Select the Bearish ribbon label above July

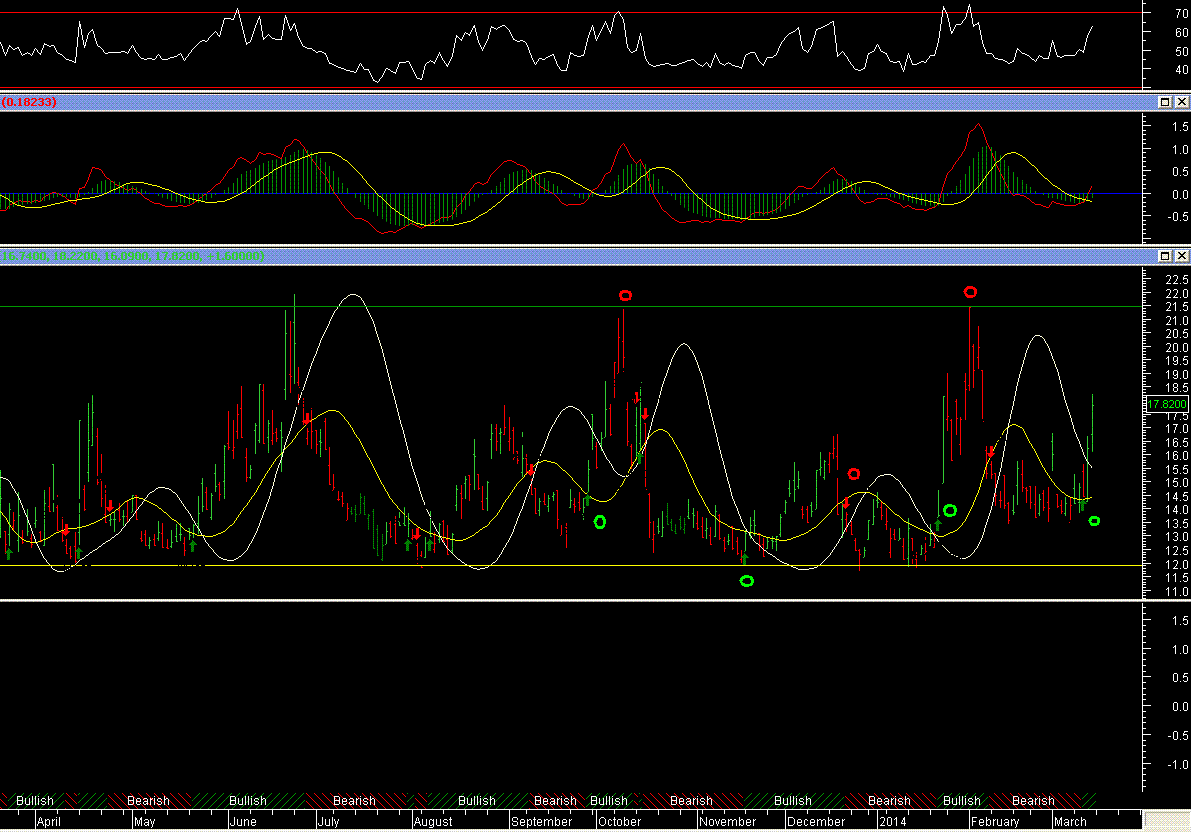point(354,801)
